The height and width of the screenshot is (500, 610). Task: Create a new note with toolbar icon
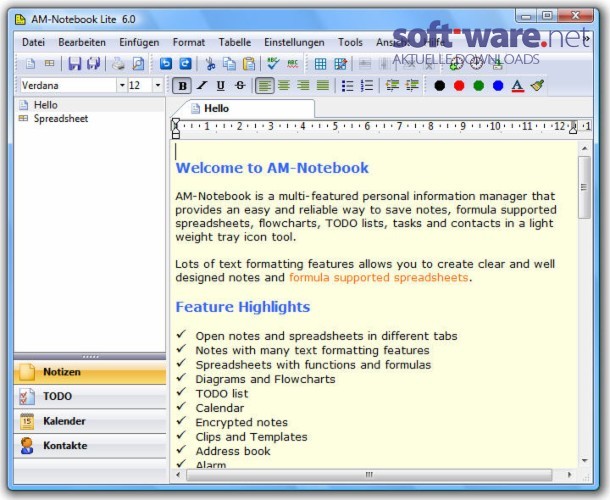[x=30, y=64]
